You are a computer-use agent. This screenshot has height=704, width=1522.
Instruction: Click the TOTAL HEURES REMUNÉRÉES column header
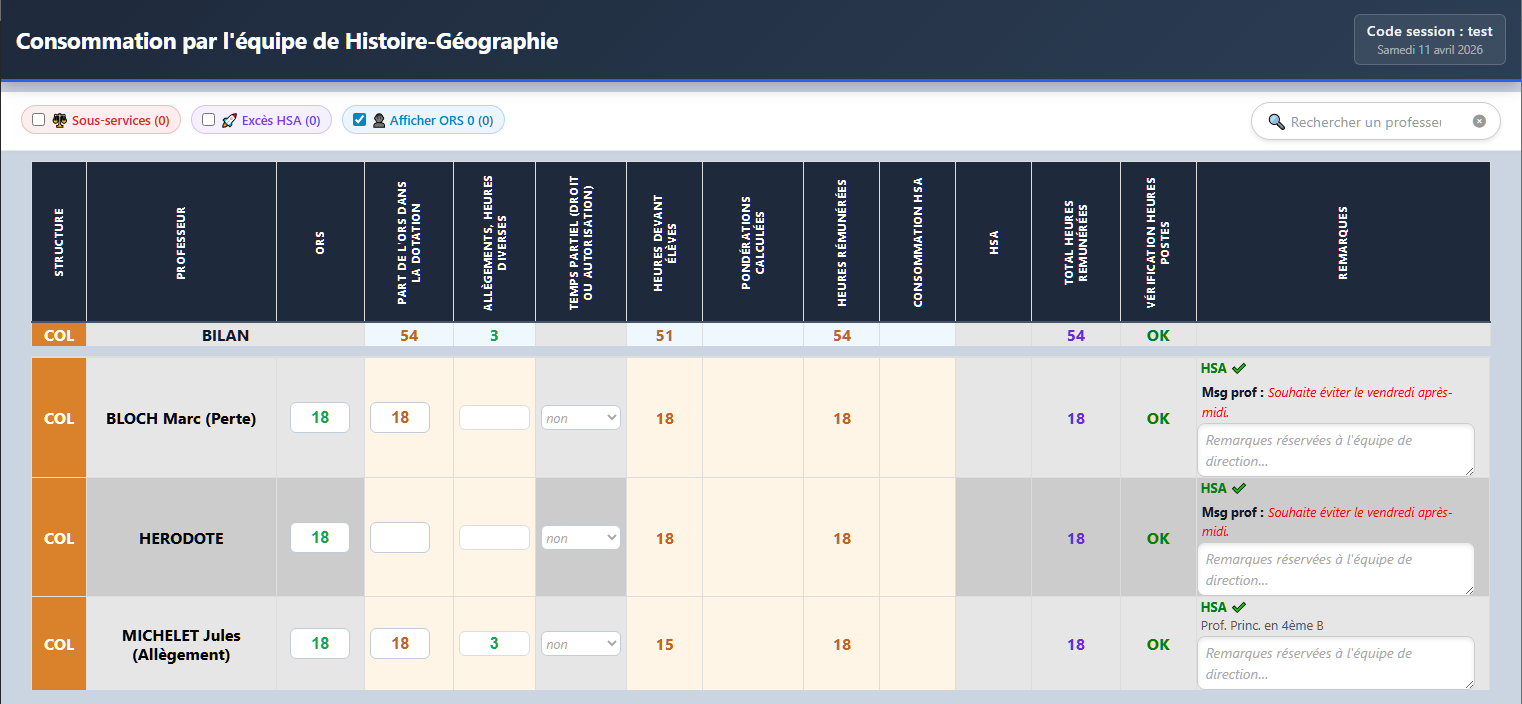pos(1075,242)
